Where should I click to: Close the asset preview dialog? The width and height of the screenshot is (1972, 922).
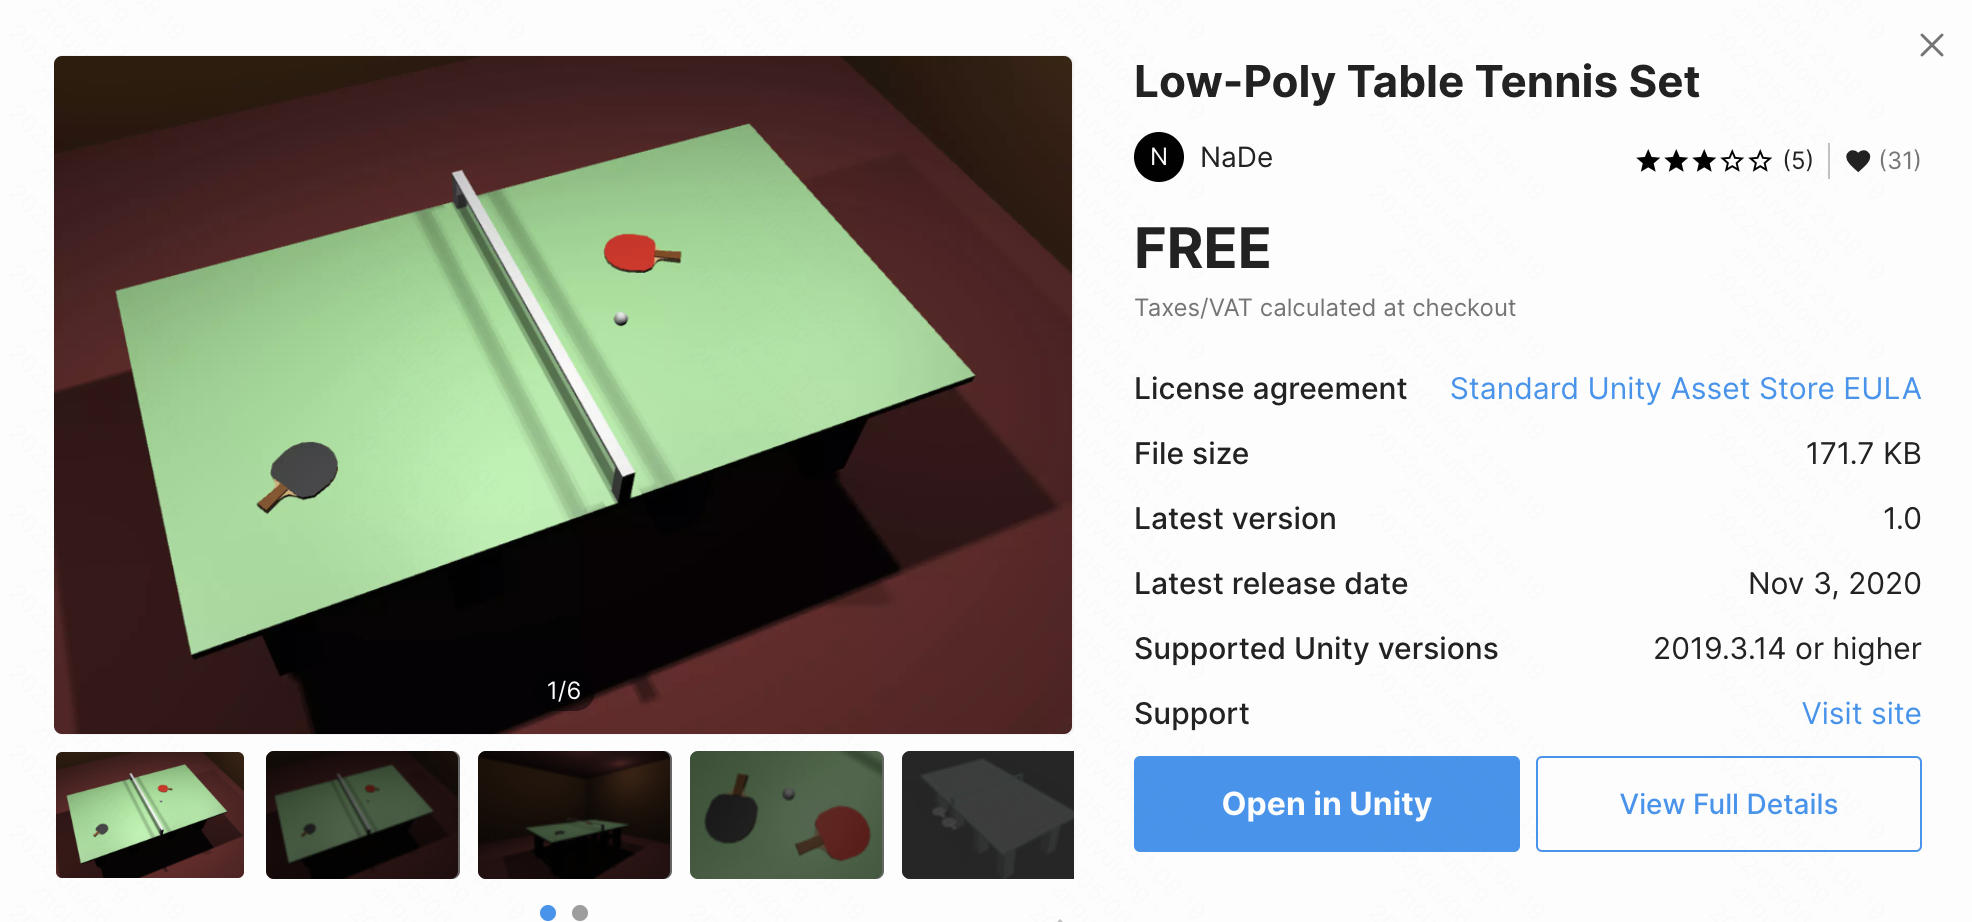pyautogui.click(x=1931, y=45)
